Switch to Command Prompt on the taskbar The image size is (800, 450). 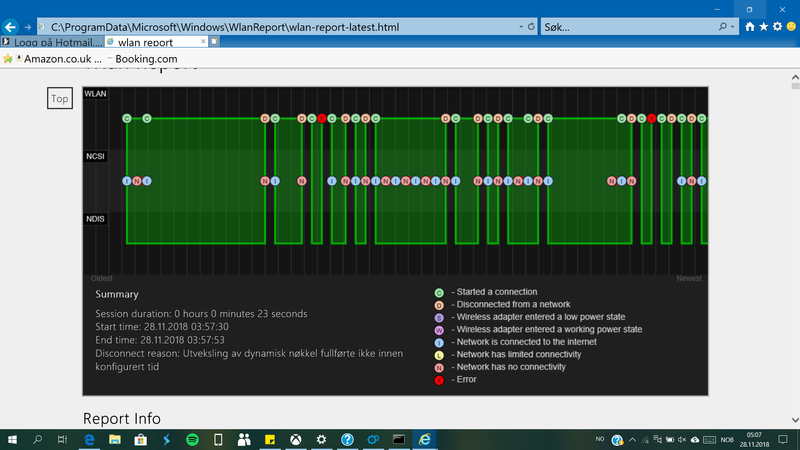pyautogui.click(x=398, y=439)
